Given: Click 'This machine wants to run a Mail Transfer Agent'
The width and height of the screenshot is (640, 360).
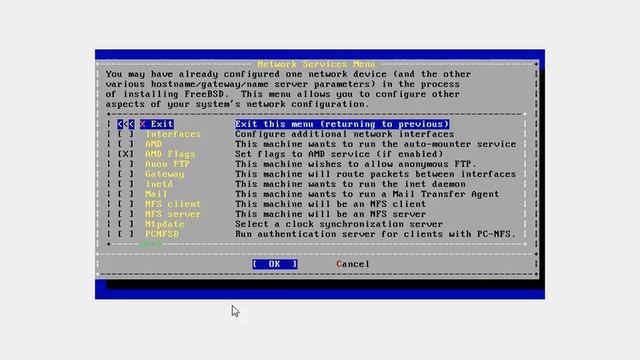Looking at the screenshot, I should pyautogui.click(x=367, y=194).
